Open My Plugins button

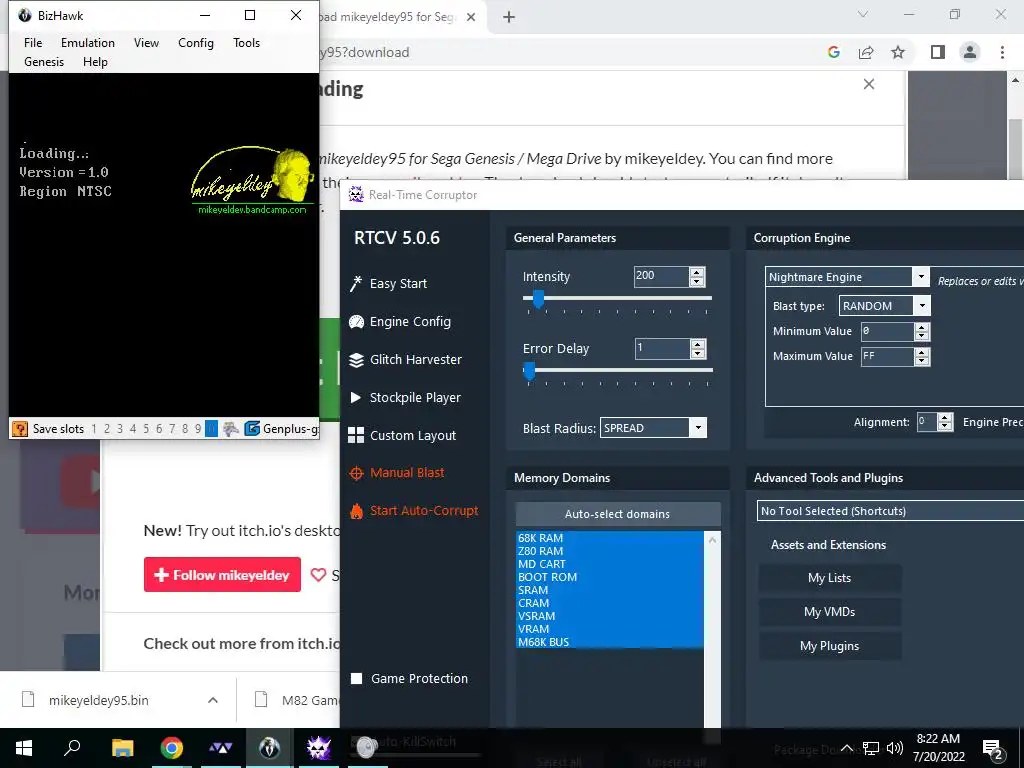tap(829, 646)
